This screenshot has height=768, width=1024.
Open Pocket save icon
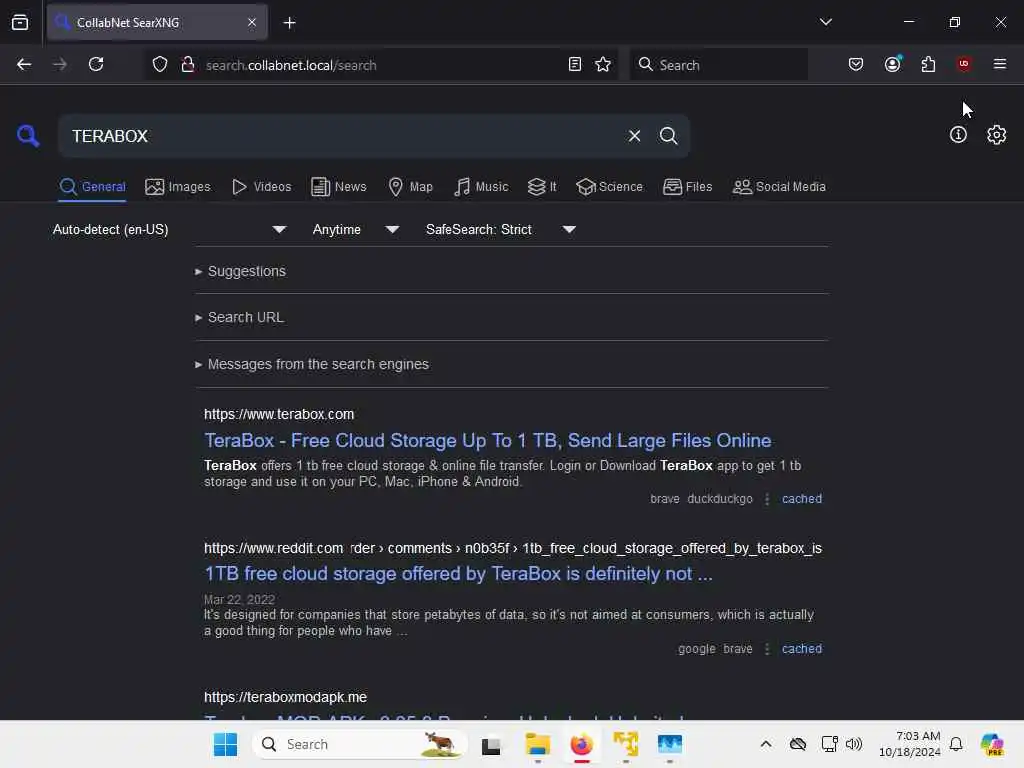pyautogui.click(x=856, y=65)
